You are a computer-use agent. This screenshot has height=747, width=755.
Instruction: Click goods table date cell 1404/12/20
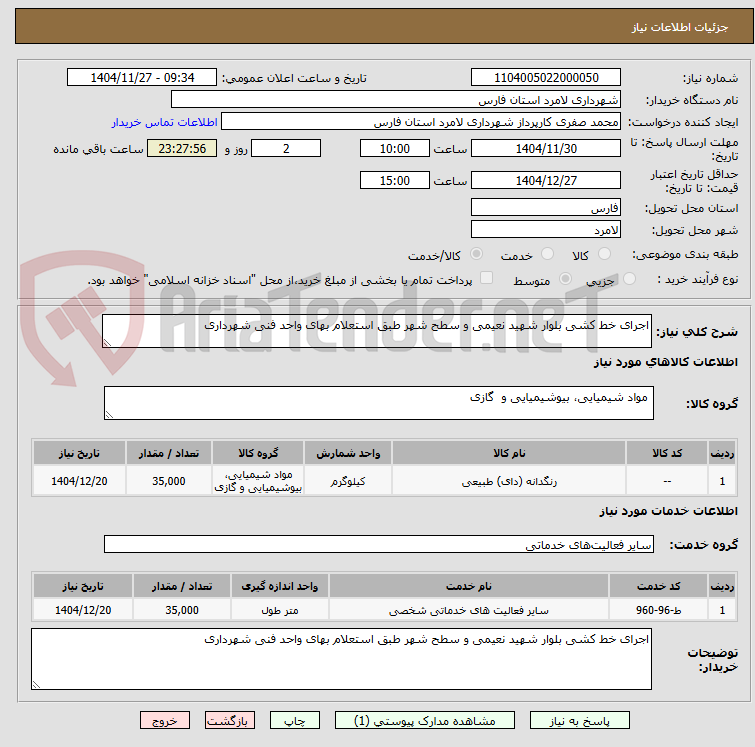[x=79, y=481]
